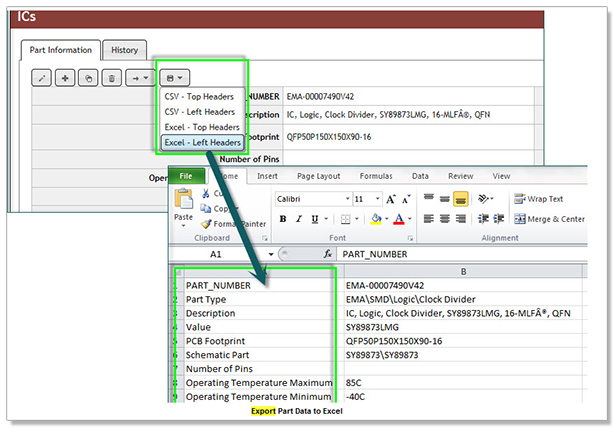Switch to the History tab
Image resolution: width=615 pixels, height=428 pixels.
click(x=125, y=50)
